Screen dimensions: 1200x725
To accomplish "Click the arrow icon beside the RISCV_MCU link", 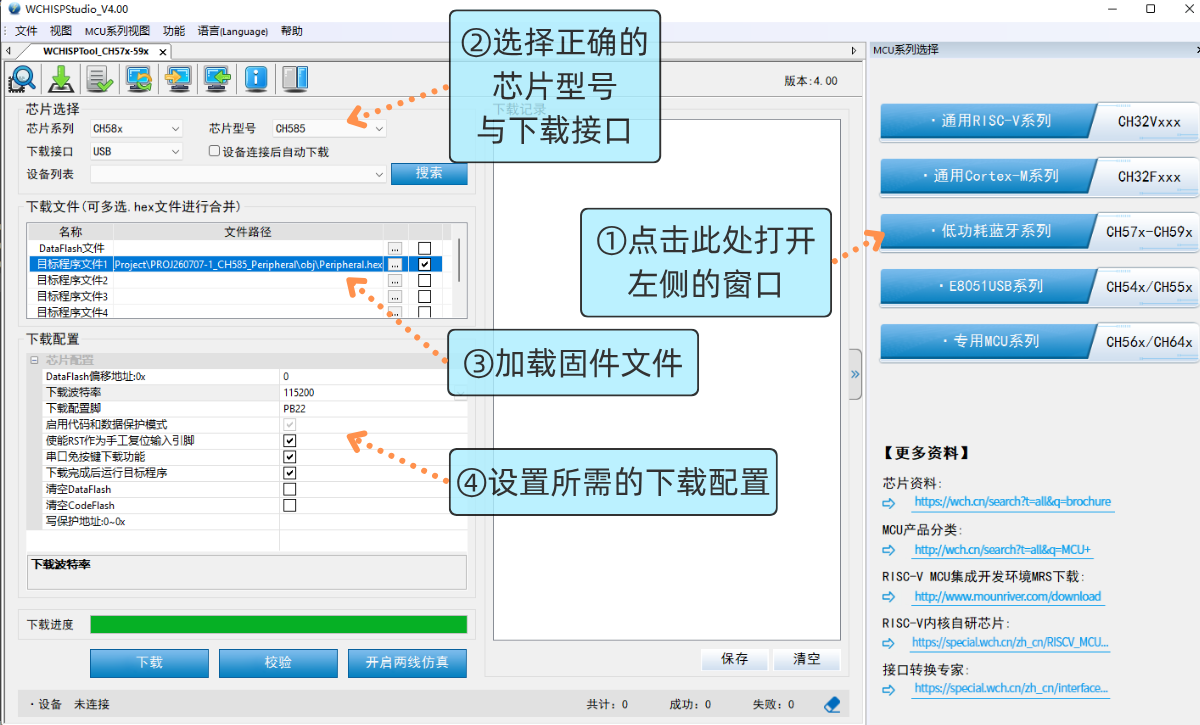I will tap(889, 643).
